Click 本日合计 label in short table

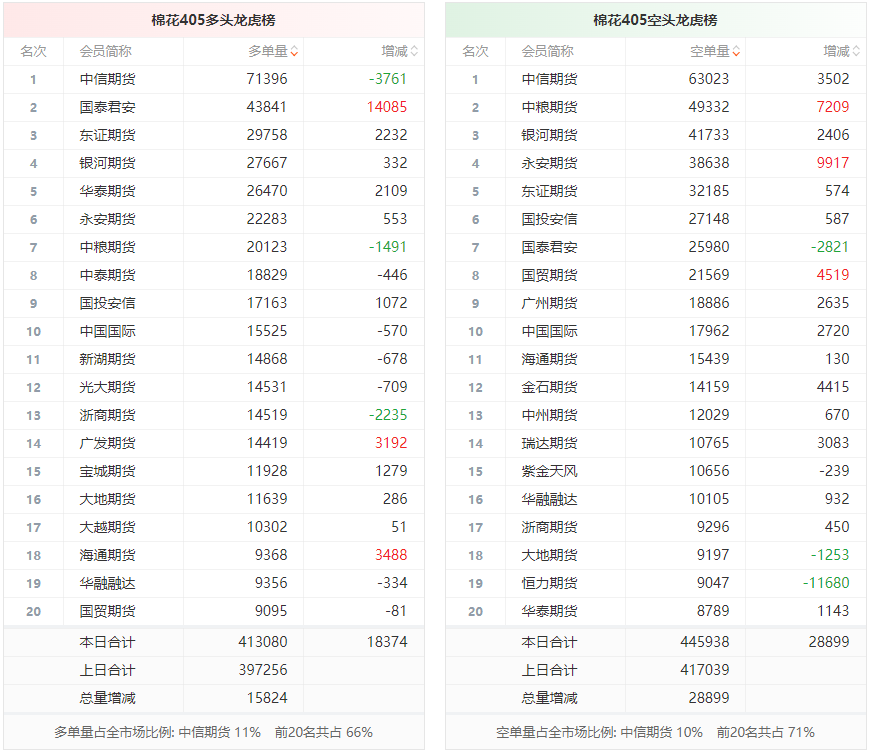[549, 643]
